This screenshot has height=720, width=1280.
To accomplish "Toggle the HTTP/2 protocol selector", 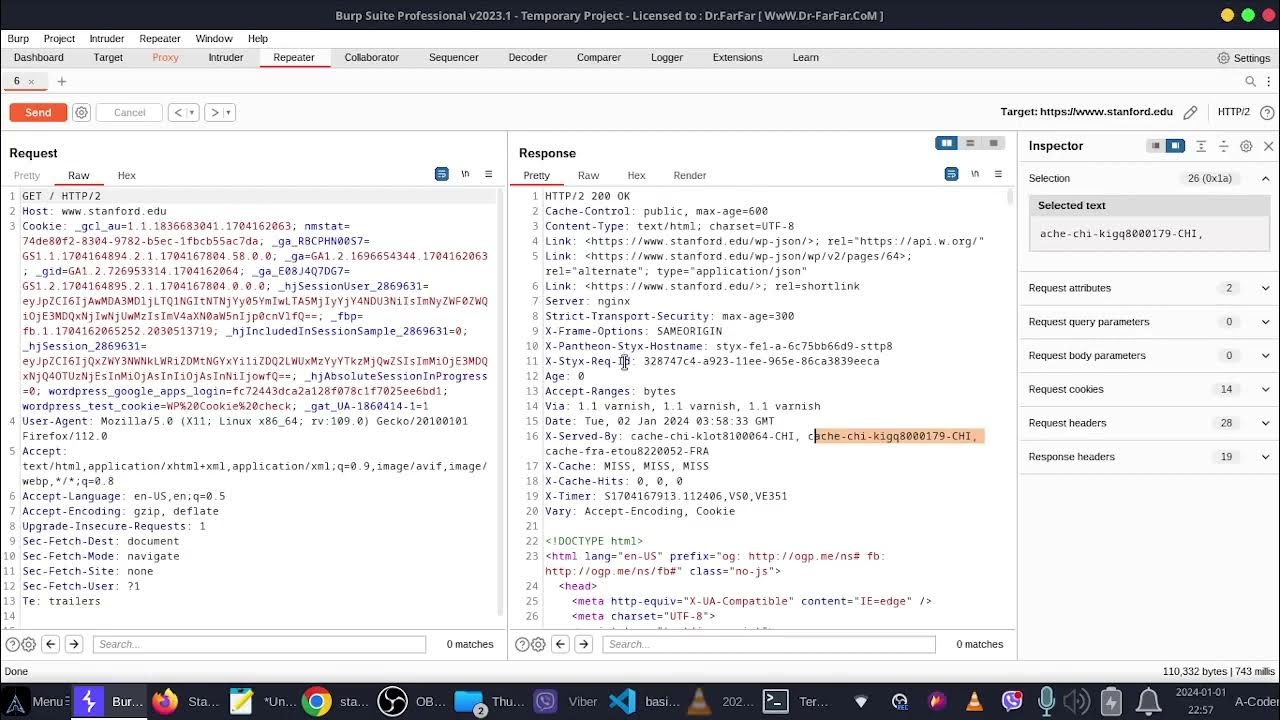I will pyautogui.click(x=1233, y=112).
